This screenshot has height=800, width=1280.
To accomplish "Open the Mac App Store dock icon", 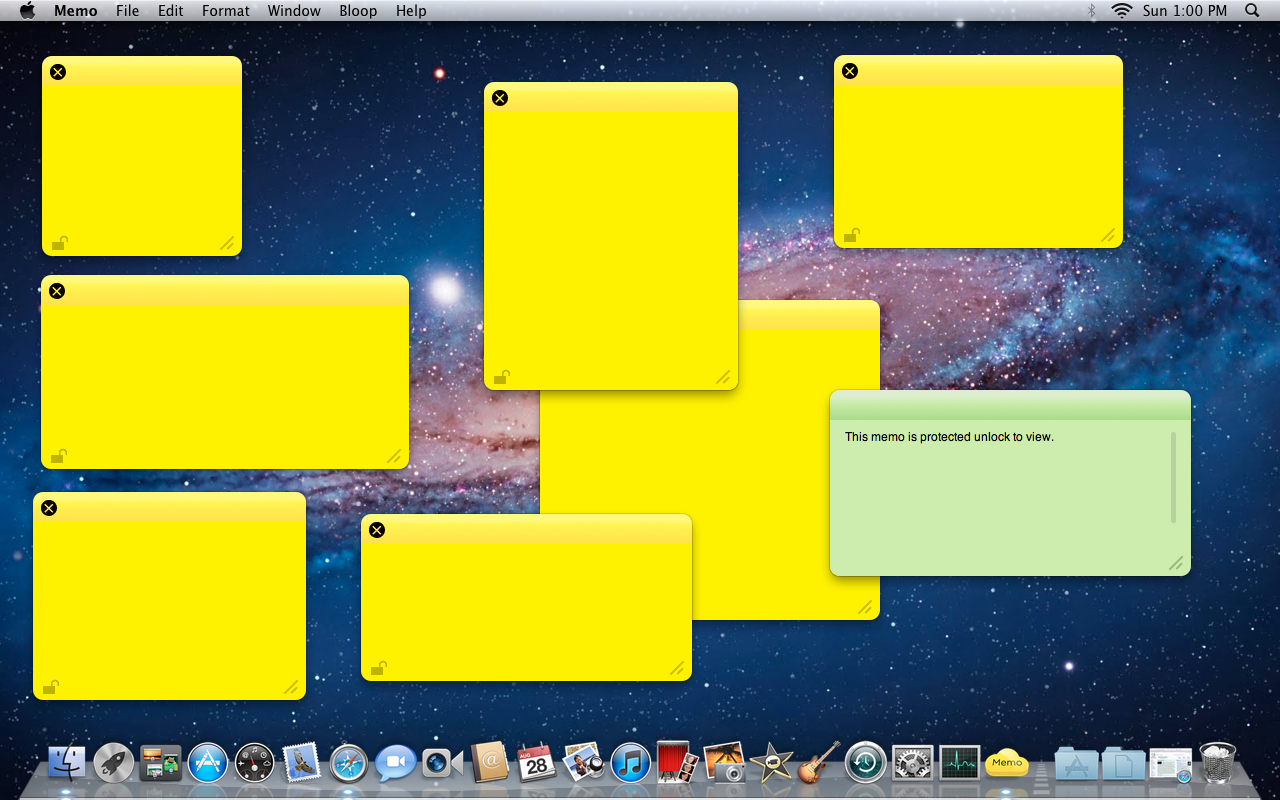I will point(208,765).
